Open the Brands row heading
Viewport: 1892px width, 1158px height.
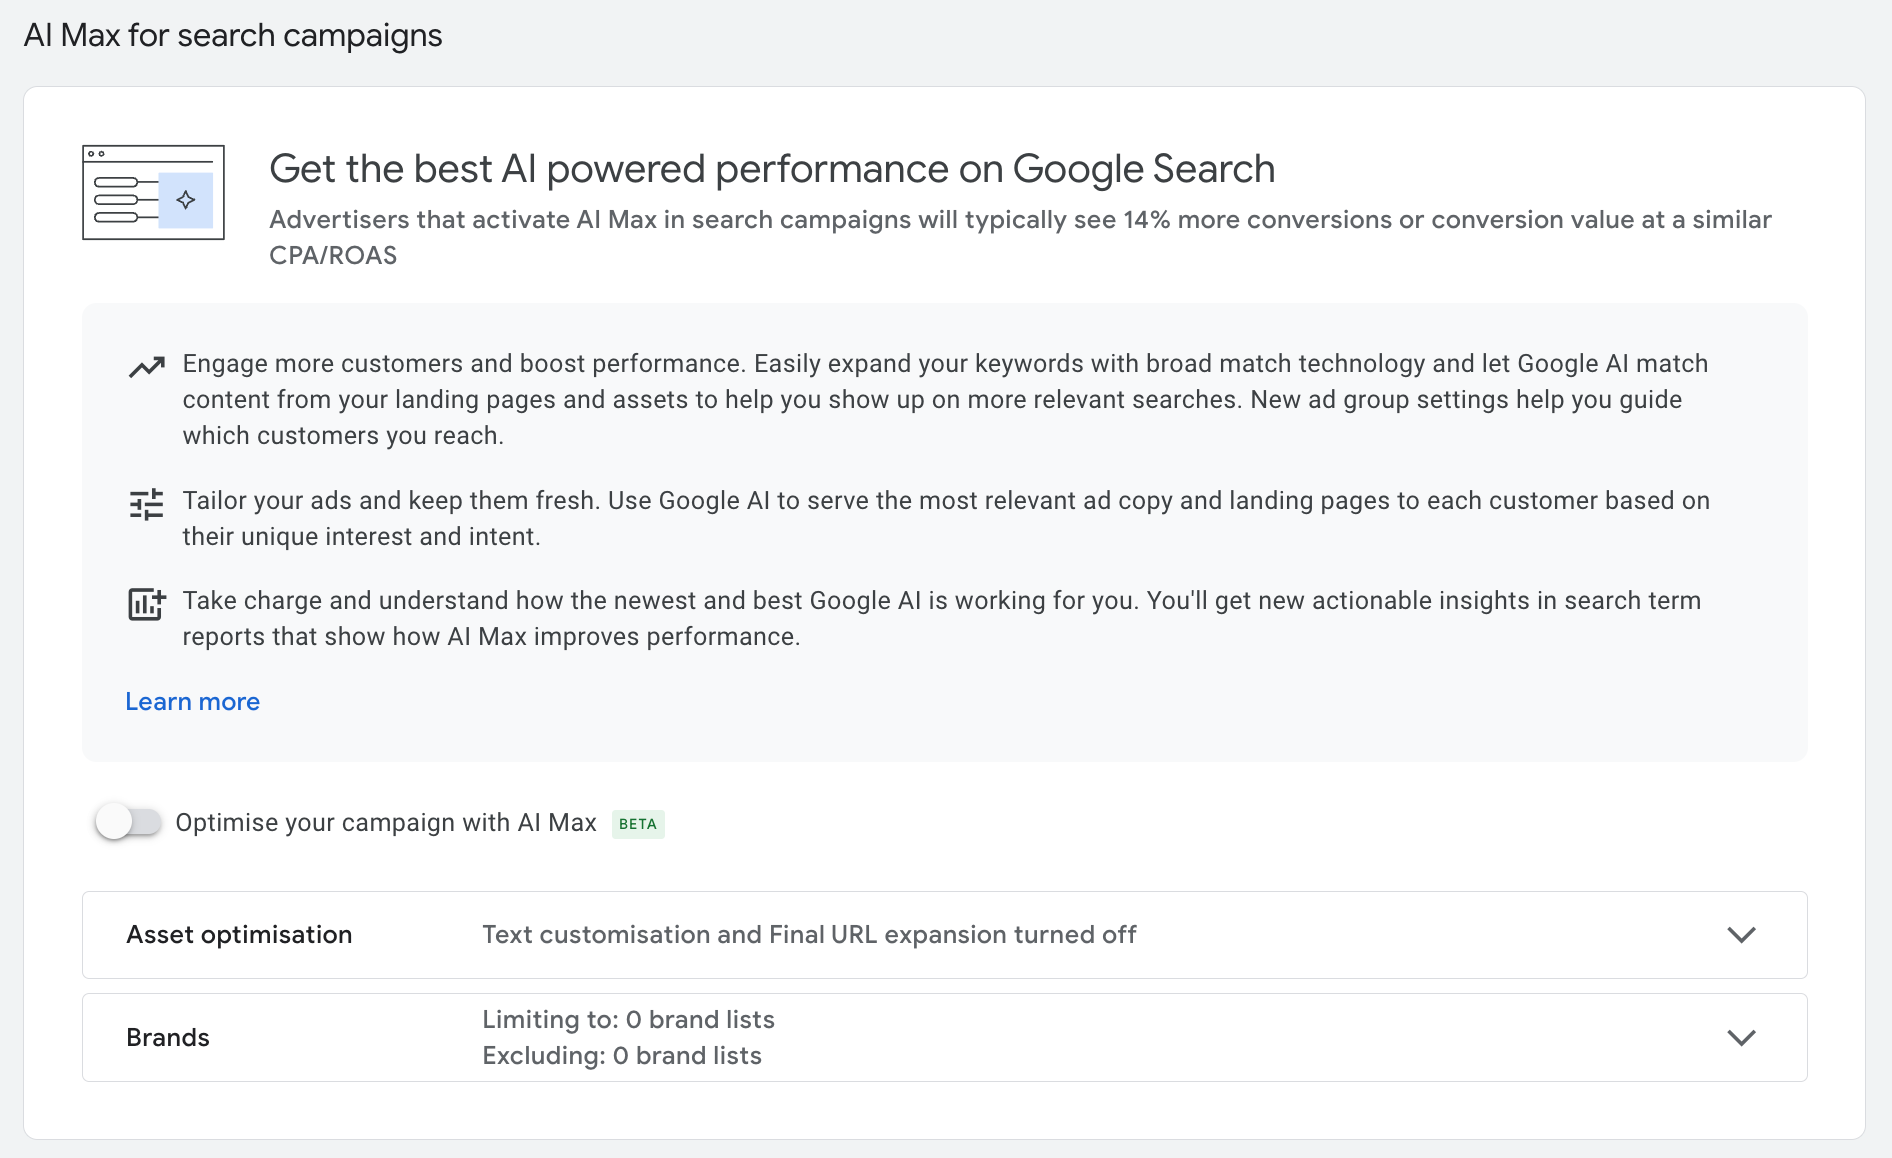point(168,1038)
